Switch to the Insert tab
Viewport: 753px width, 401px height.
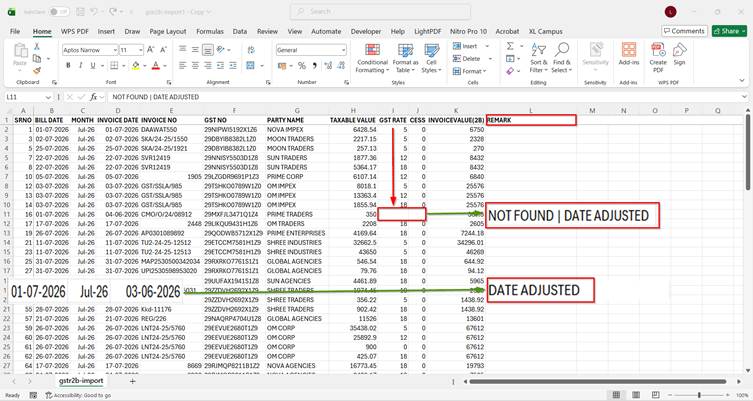click(x=106, y=31)
